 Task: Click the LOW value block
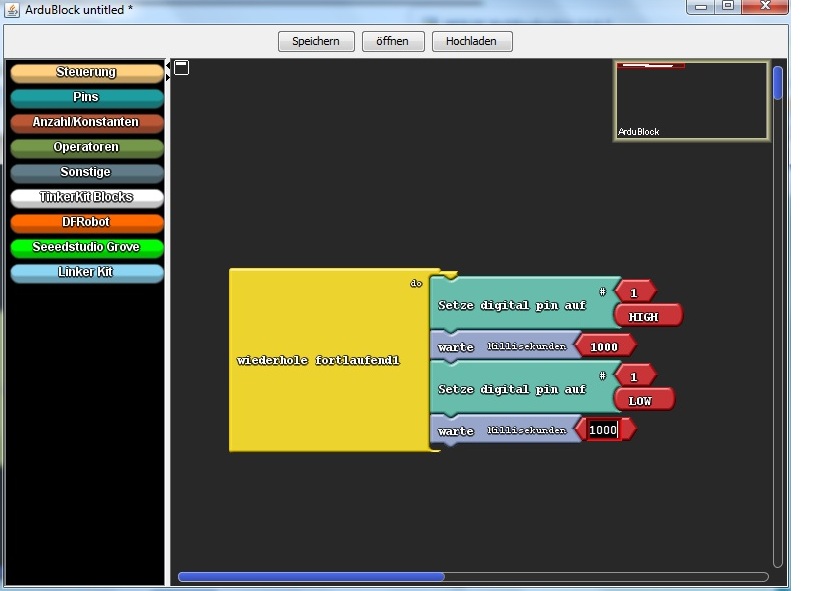pyautogui.click(x=641, y=401)
